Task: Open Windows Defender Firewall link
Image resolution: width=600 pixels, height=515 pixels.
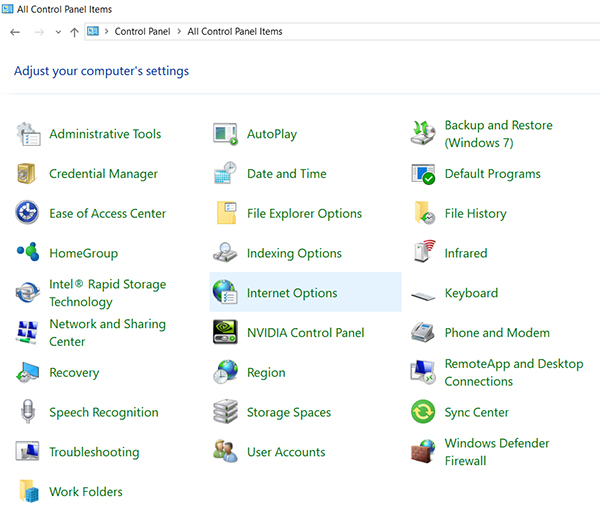Action: pyautogui.click(x=497, y=452)
